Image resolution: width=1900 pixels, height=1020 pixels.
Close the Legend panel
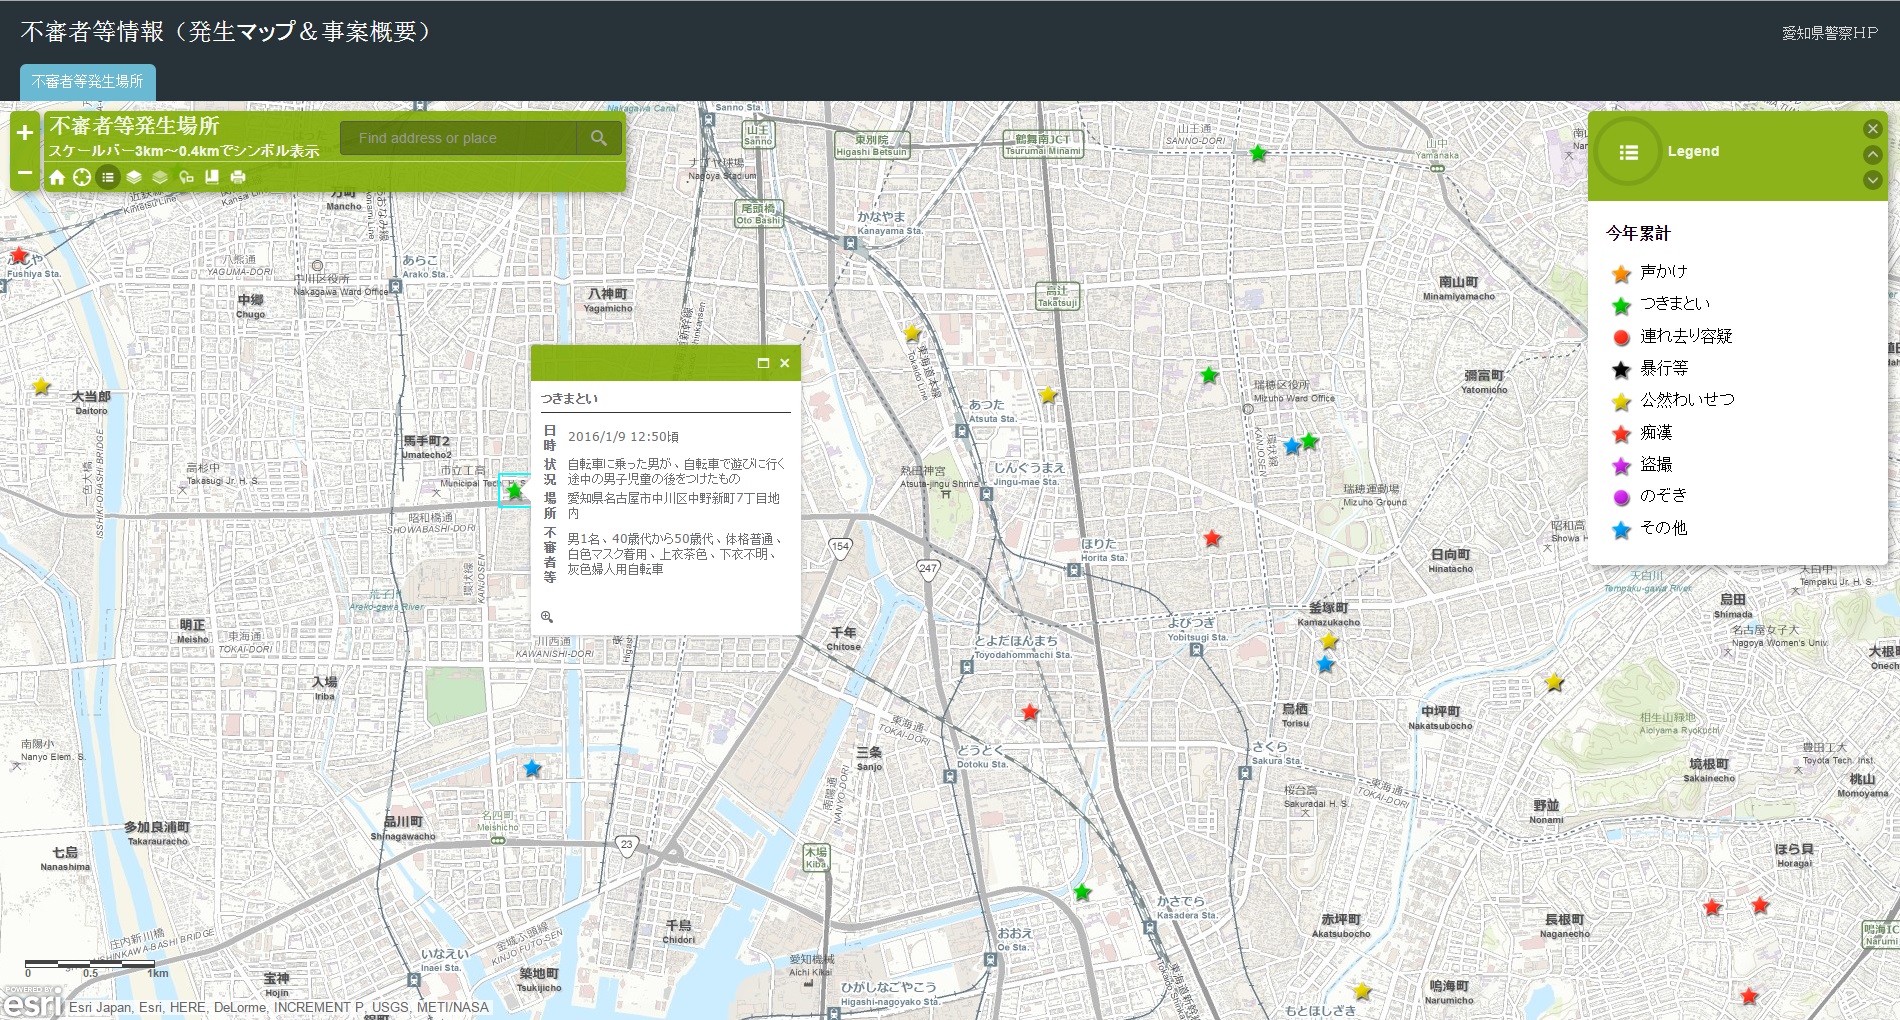[1873, 129]
